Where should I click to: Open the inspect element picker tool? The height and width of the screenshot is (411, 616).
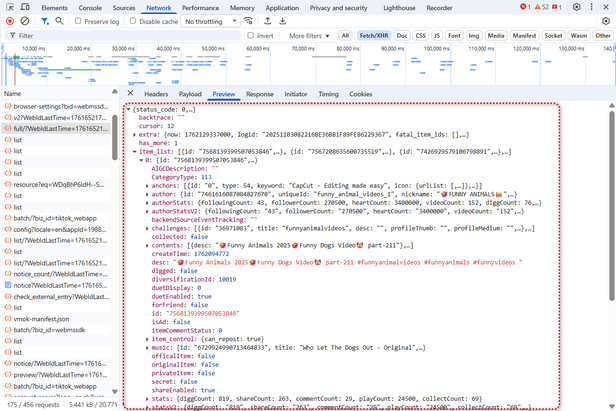click(x=8, y=7)
